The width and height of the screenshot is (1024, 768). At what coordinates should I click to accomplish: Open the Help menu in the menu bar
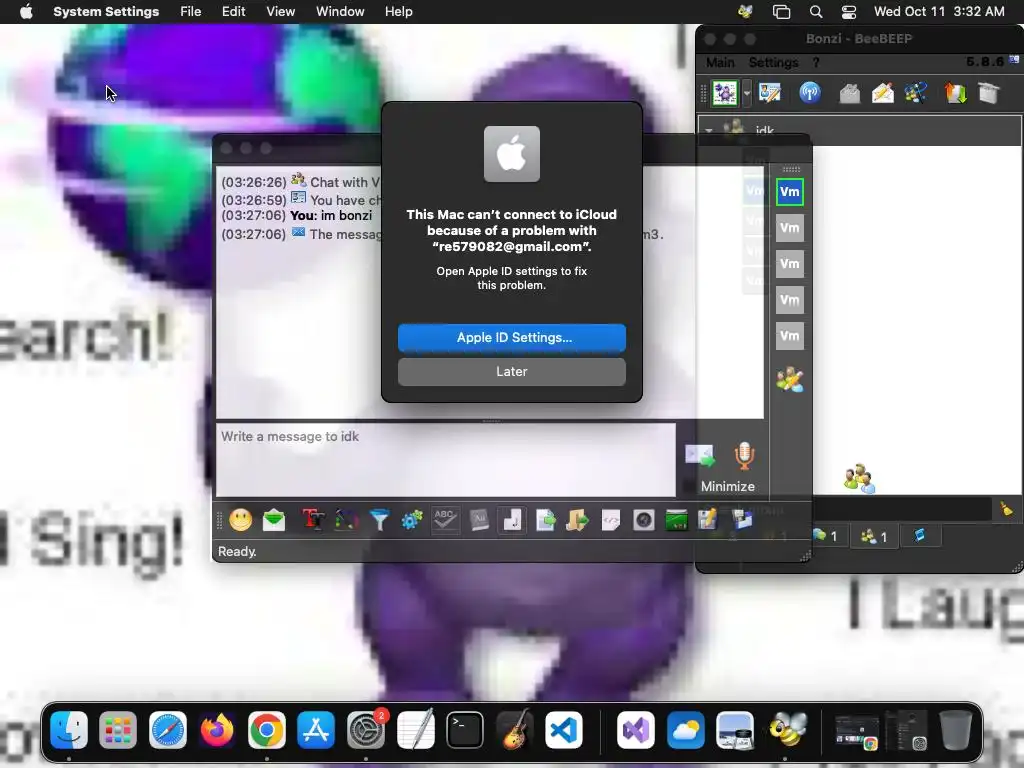(x=398, y=12)
